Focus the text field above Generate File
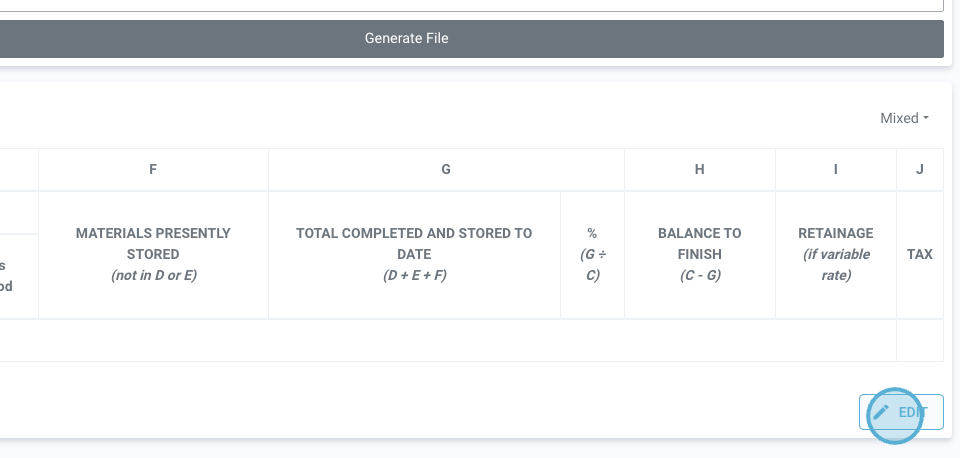960x458 pixels. pos(470,5)
